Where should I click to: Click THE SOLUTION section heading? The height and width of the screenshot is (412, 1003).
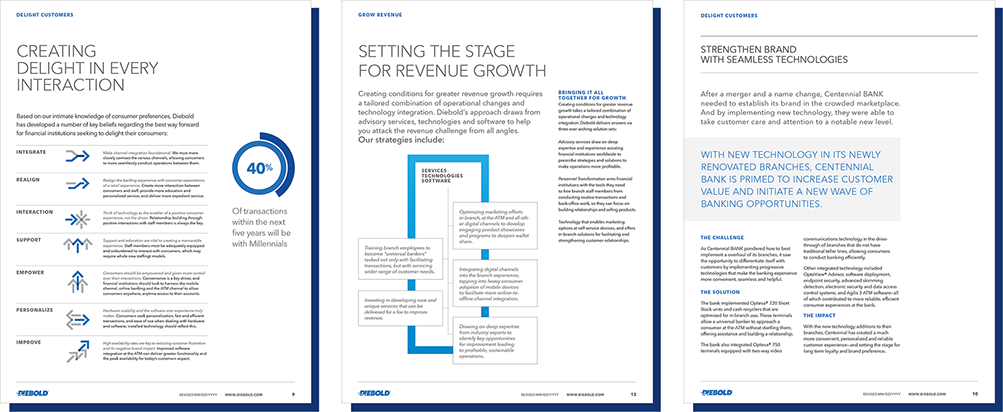click(x=721, y=292)
